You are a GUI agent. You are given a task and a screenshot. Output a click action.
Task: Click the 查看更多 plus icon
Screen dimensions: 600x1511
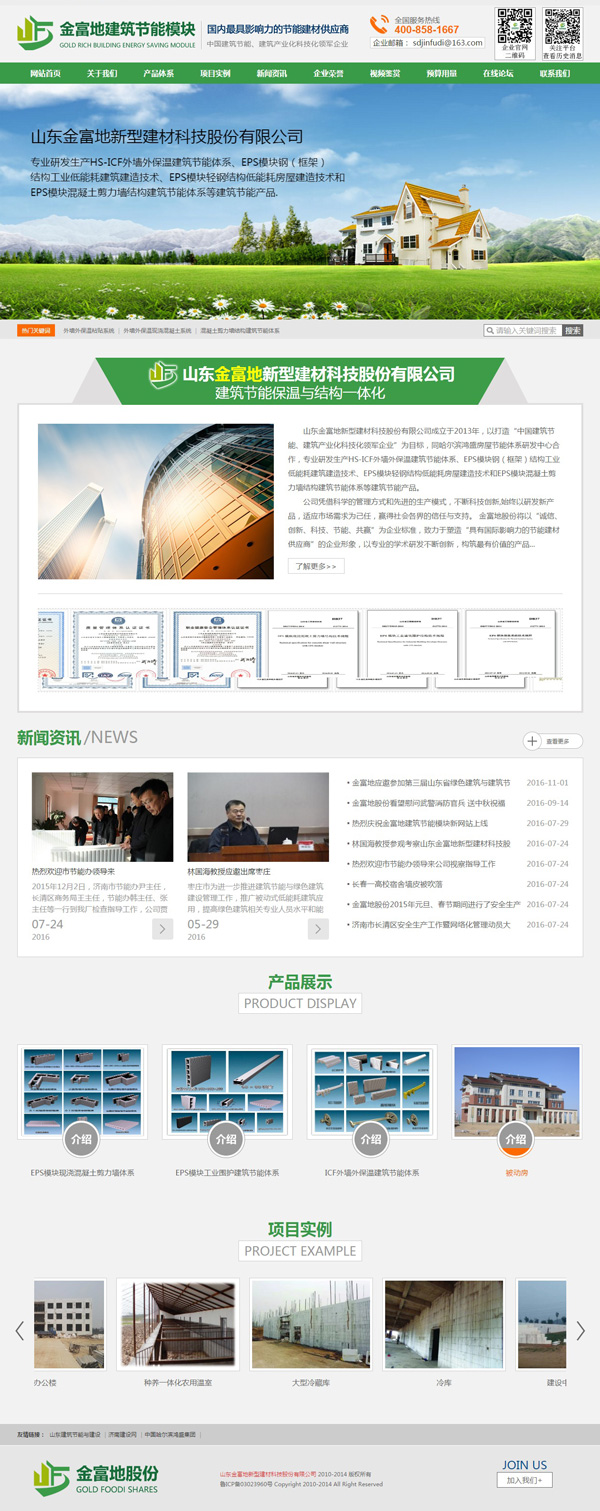pyautogui.click(x=532, y=741)
